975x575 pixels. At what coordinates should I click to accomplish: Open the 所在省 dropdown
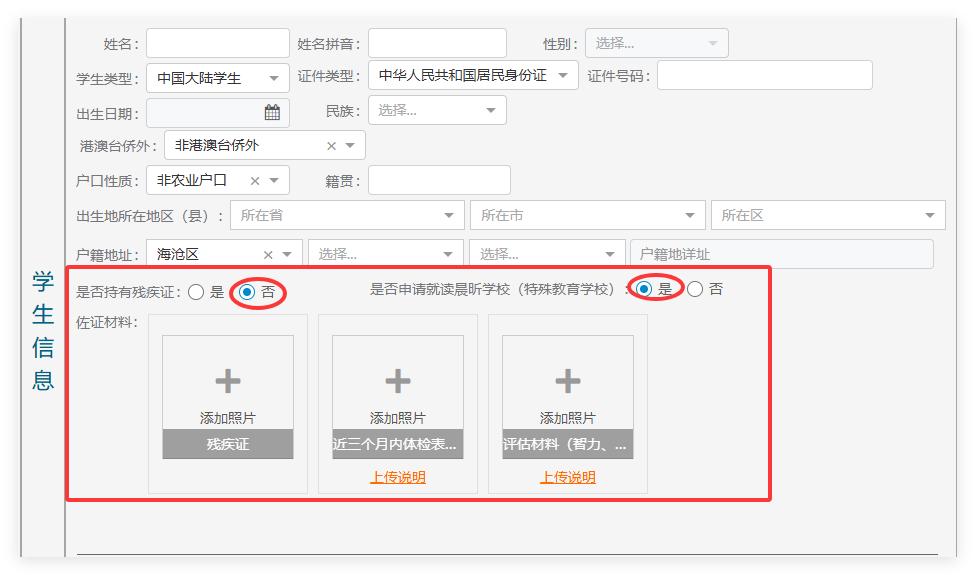(347, 215)
